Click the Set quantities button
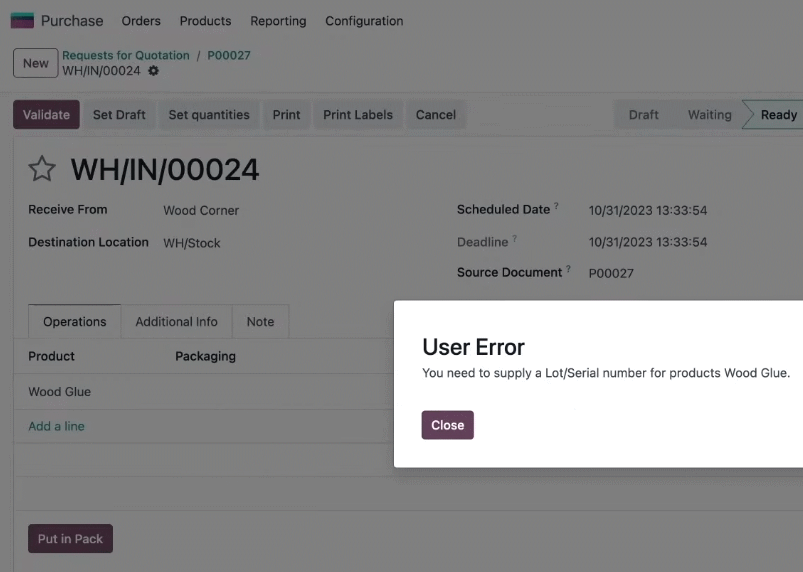The height and width of the screenshot is (572, 803). coord(209,115)
